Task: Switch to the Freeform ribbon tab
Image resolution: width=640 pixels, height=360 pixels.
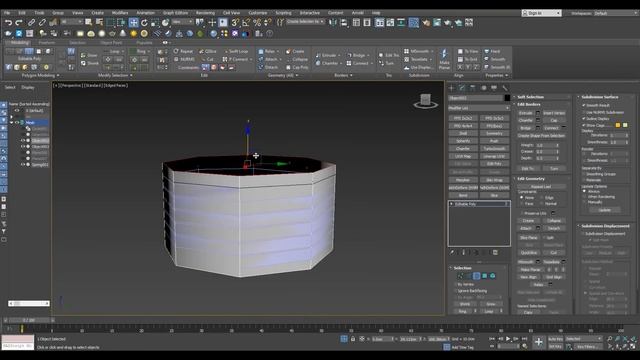Action: (46, 42)
